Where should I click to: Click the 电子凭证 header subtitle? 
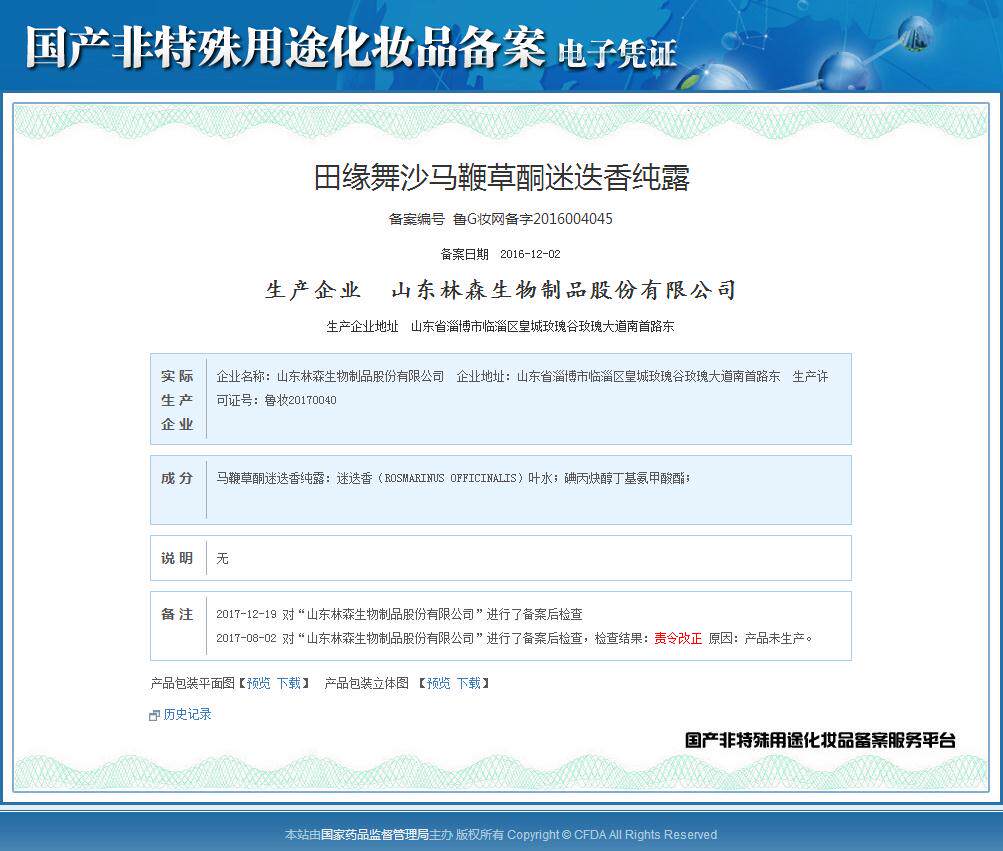tap(617, 53)
